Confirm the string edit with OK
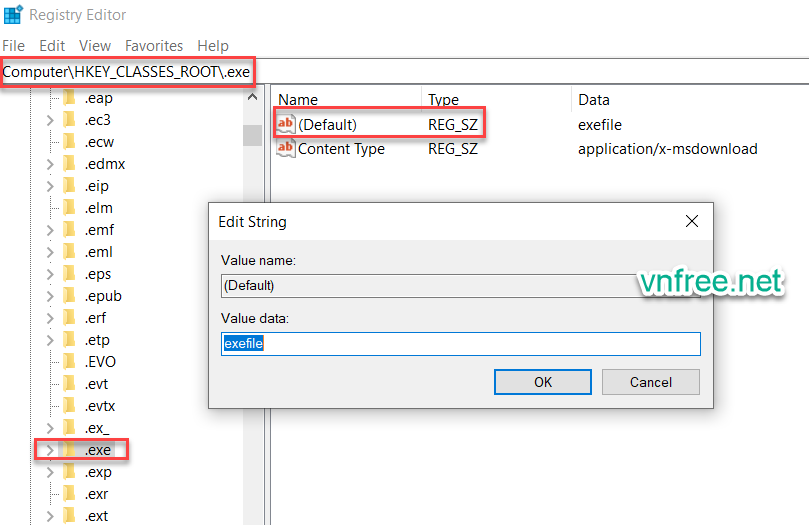 coord(542,382)
